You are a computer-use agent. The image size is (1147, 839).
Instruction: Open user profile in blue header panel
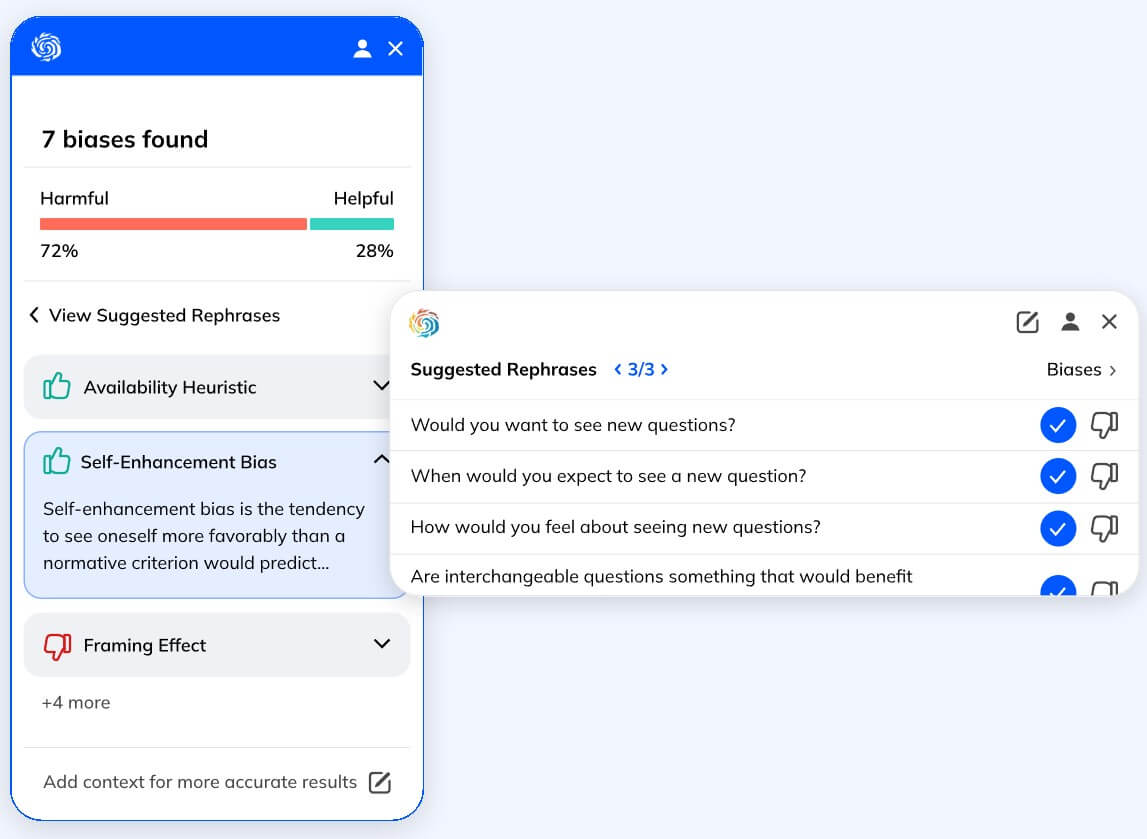tap(362, 48)
